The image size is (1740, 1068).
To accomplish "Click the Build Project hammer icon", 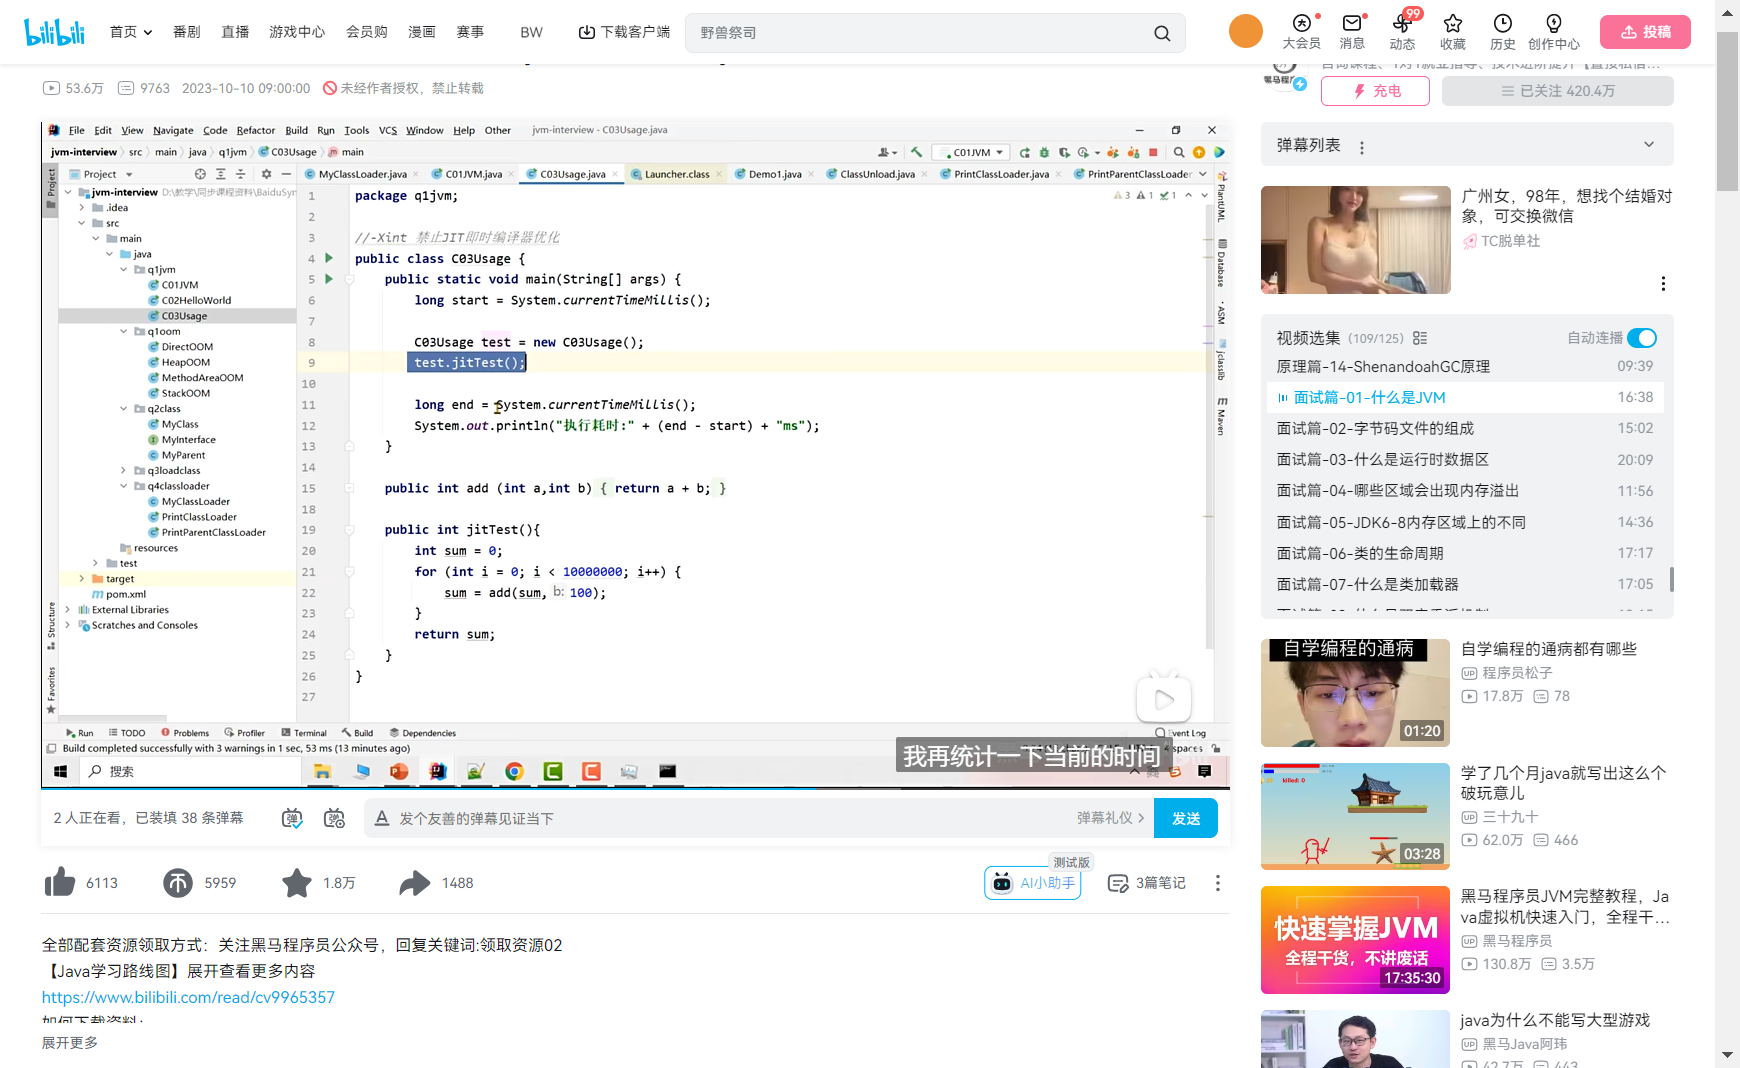I will pos(917,152).
